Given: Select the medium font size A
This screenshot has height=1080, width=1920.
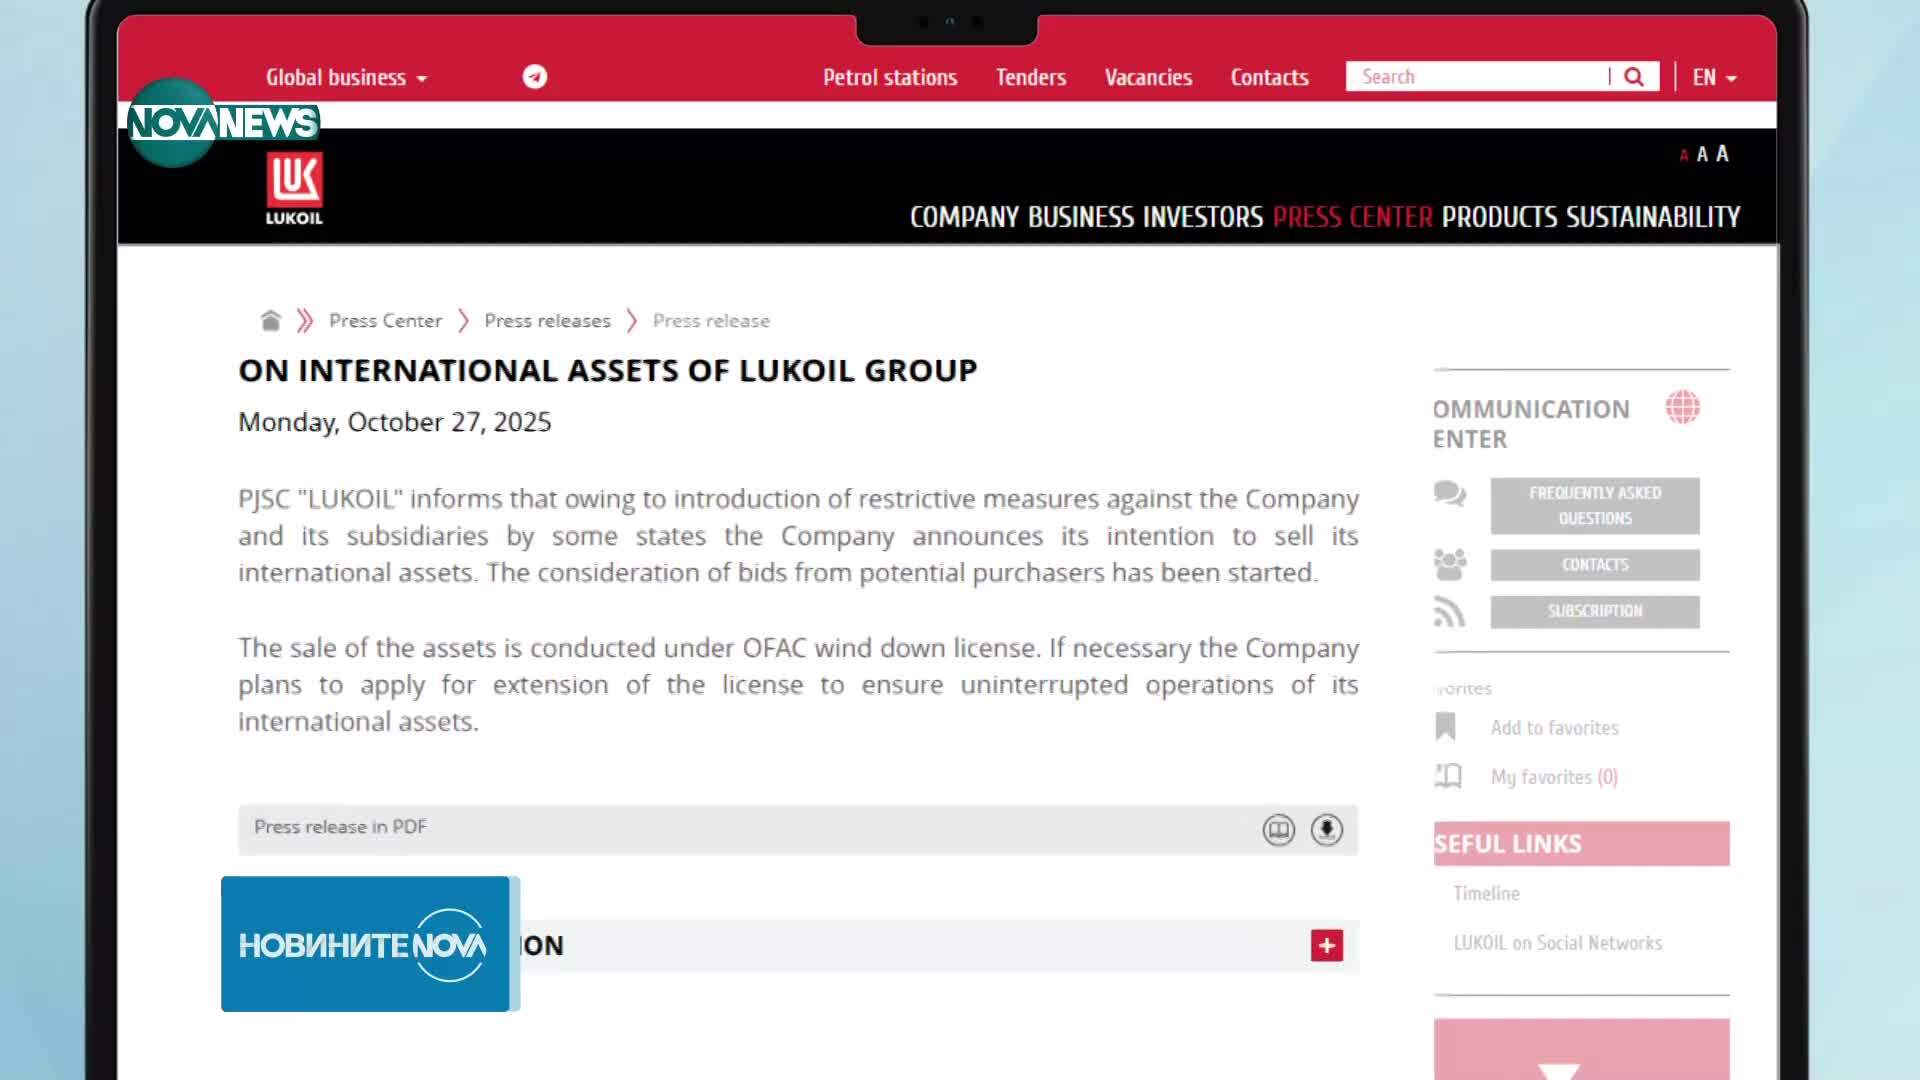Looking at the screenshot, I should (1702, 154).
